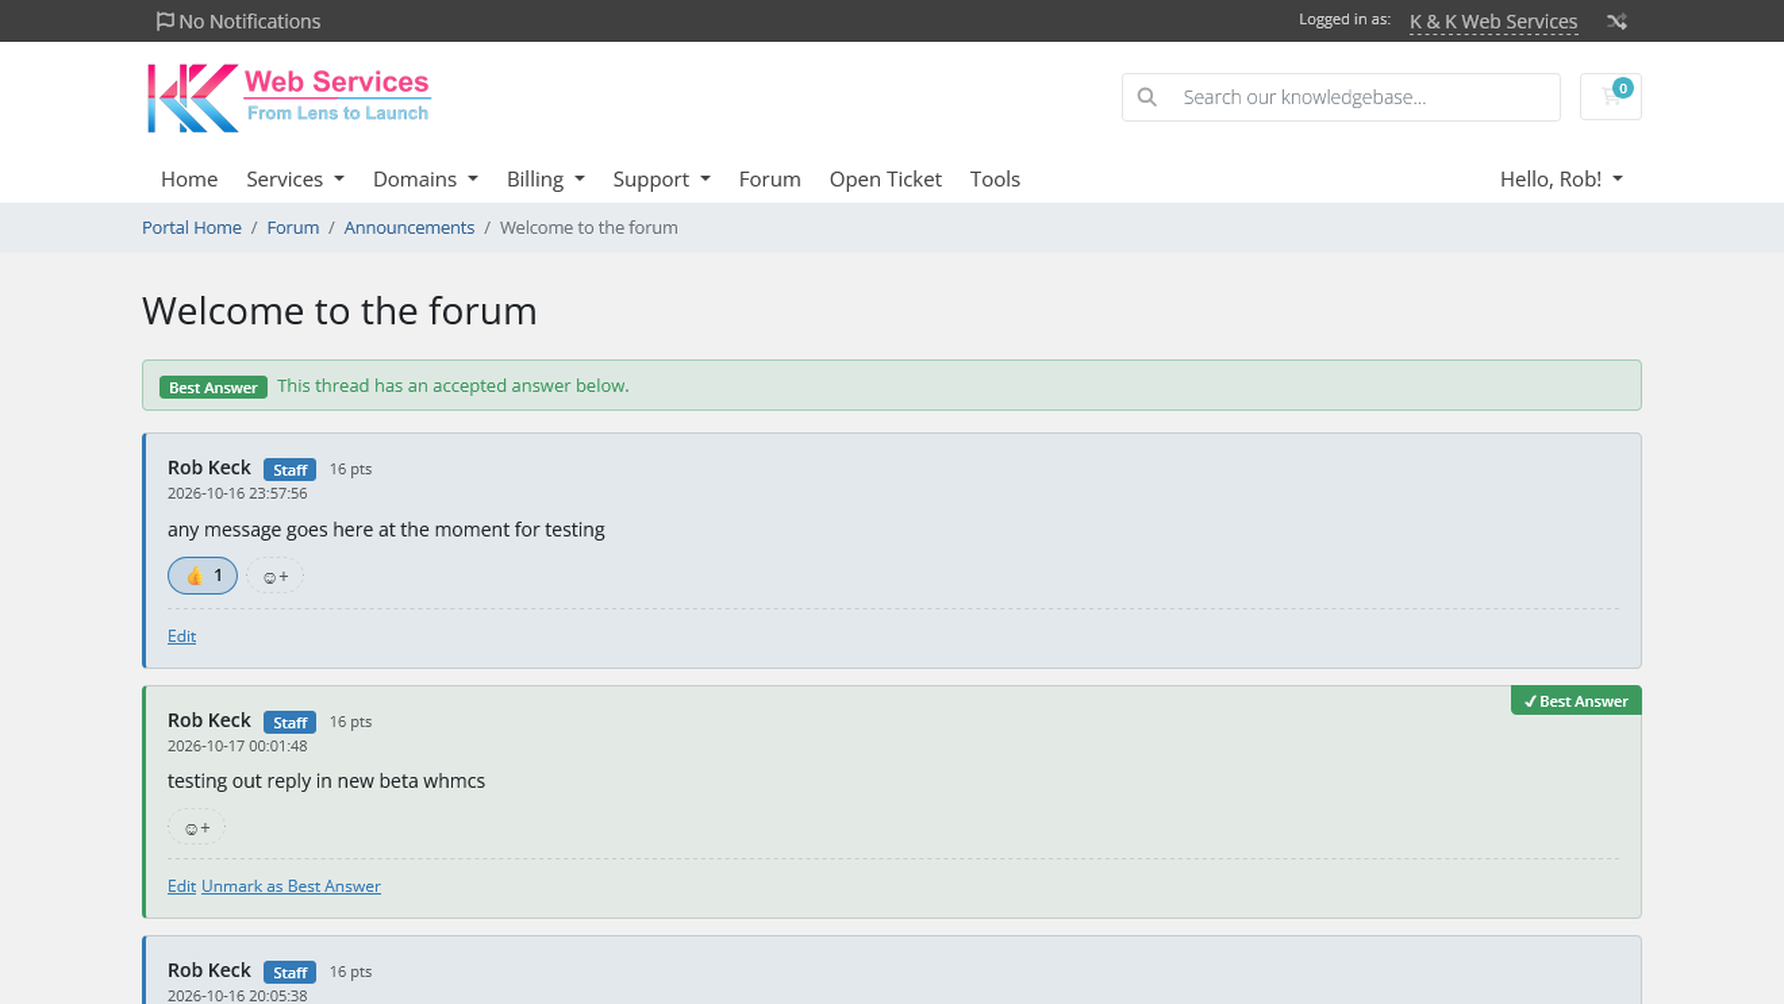This screenshot has height=1004, width=1784.
Task: Open the 'Hello, Rob!' account dropdown
Action: pos(1561,179)
